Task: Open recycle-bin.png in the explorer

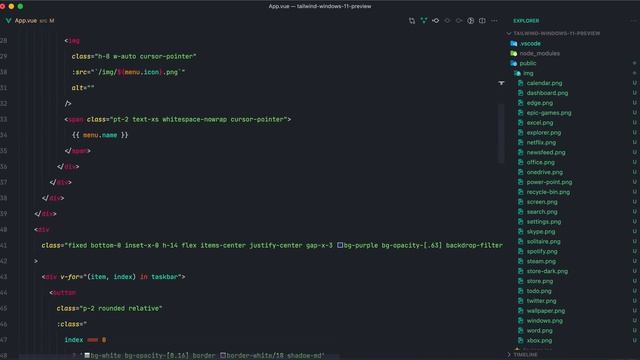Action: click(548, 192)
